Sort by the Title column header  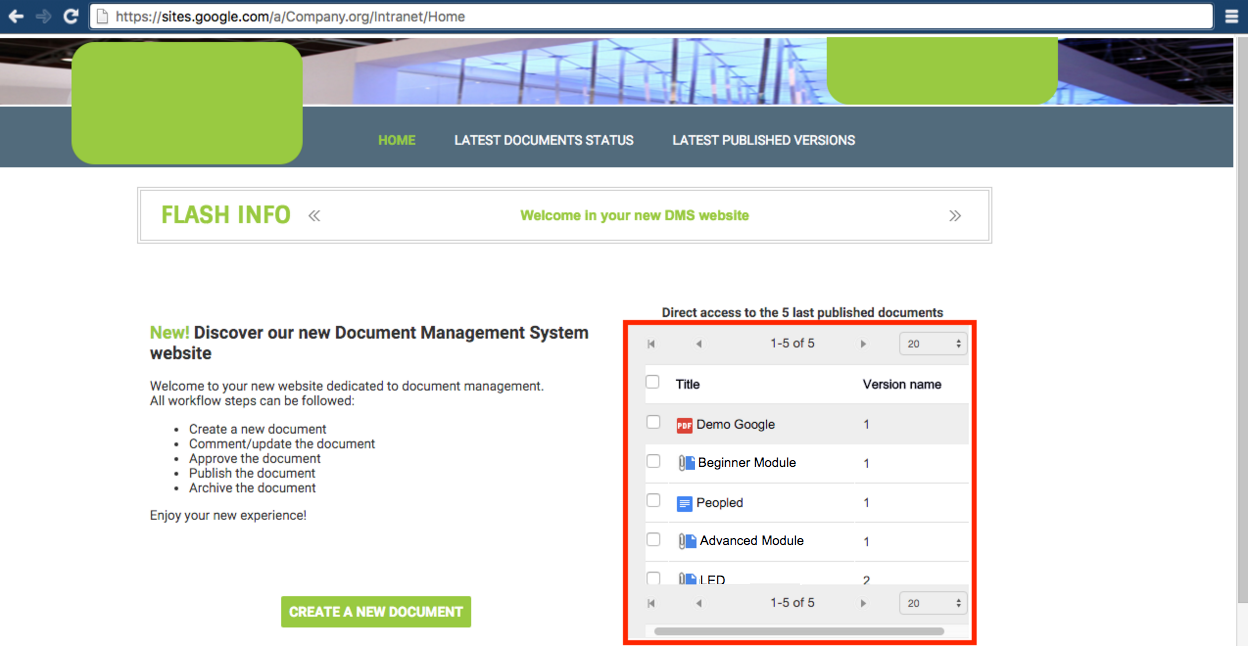point(688,384)
